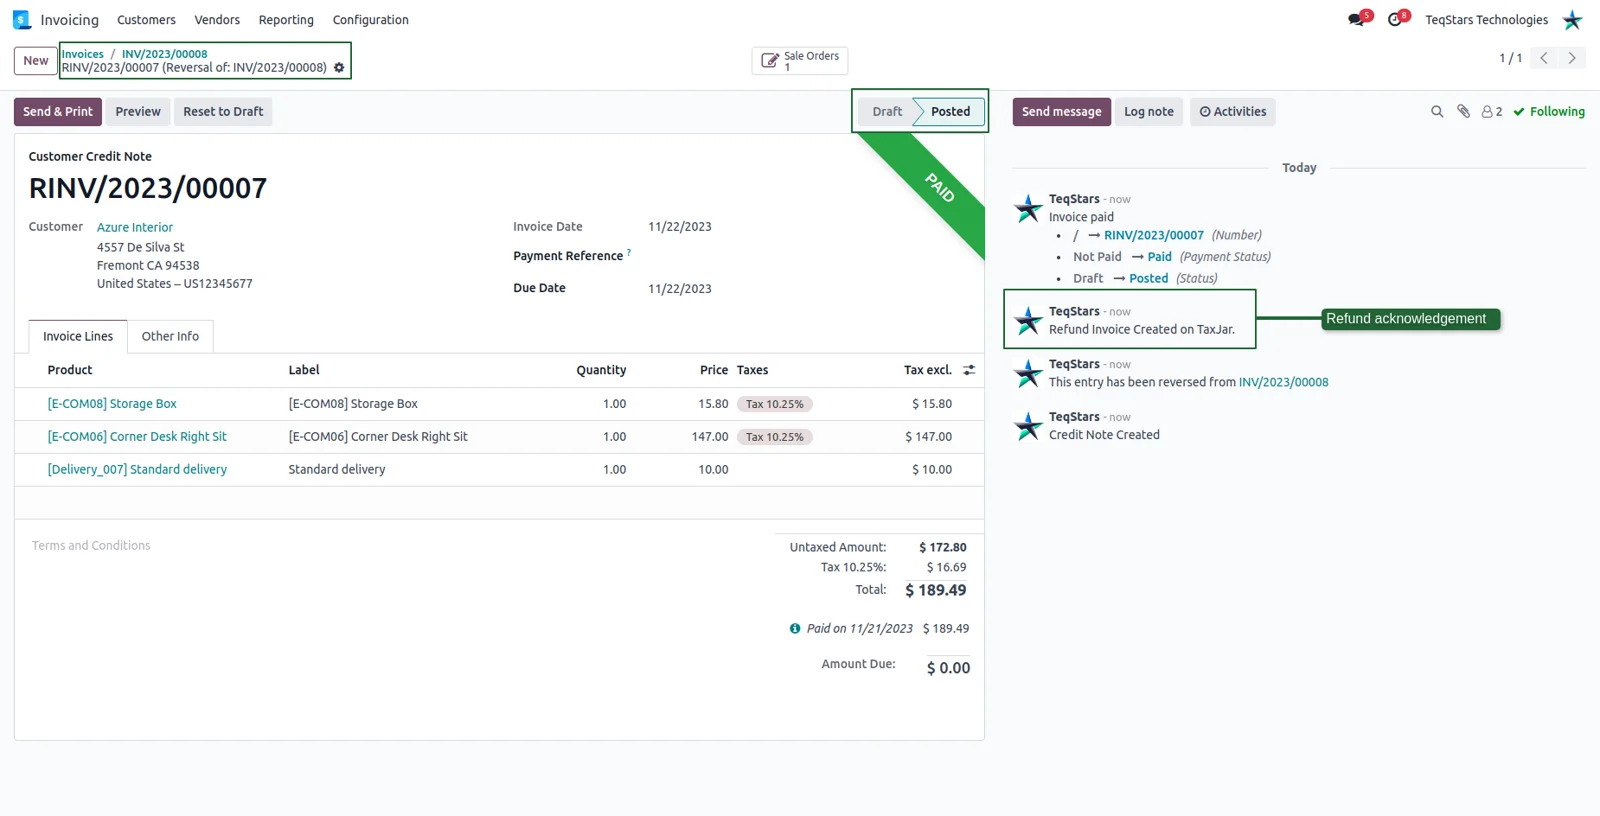
Task: Click the 'Standard delivery' label cell
Action: [337, 470]
